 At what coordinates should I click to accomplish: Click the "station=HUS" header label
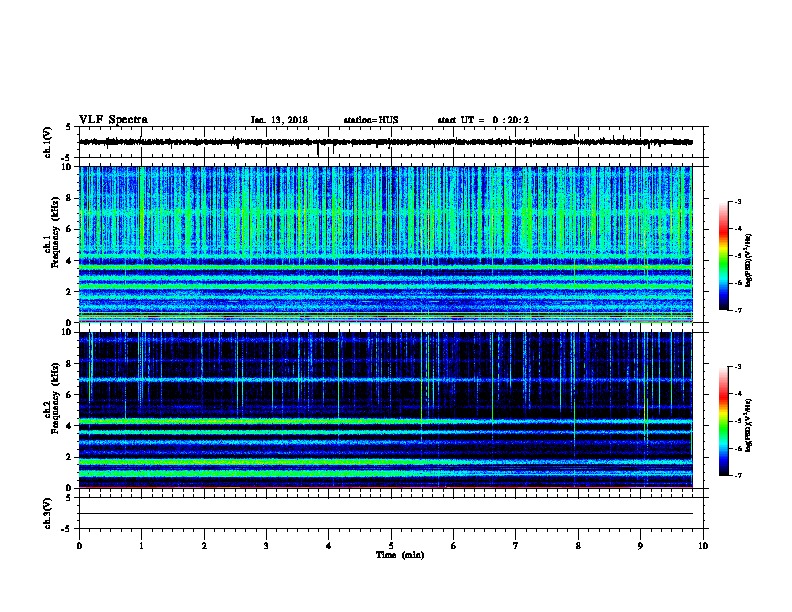[371, 120]
